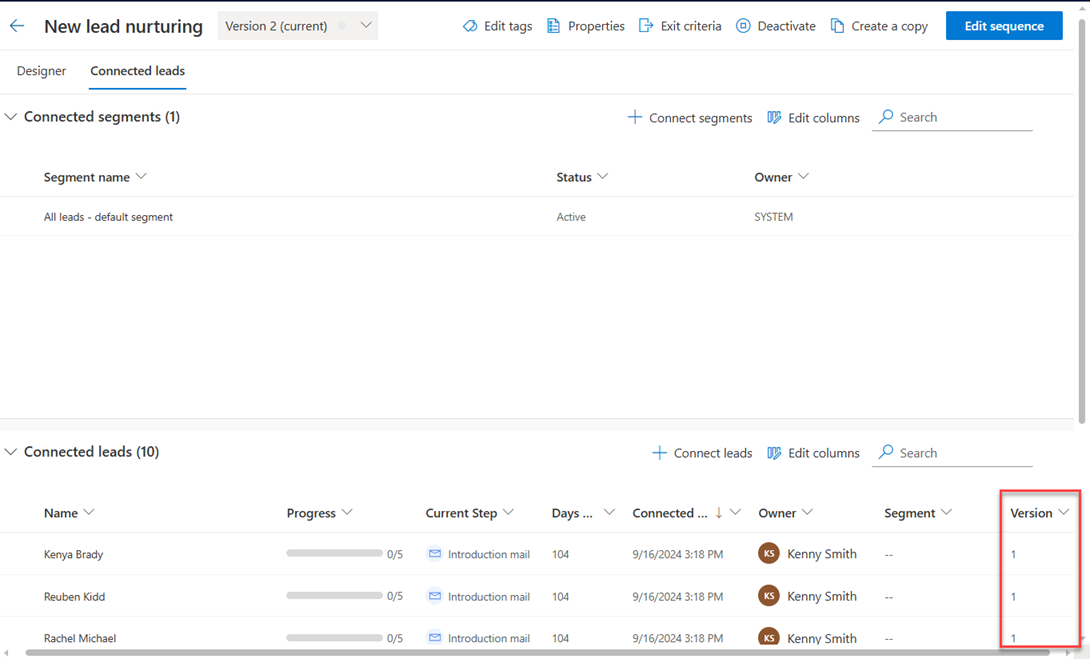
Task: Open the leads Owner column dropdown
Action: pyautogui.click(x=807, y=512)
